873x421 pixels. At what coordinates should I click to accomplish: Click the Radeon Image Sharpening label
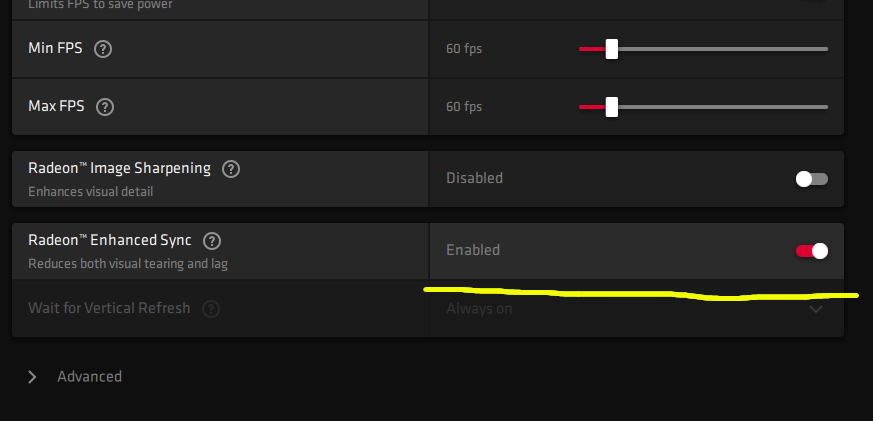[119, 168]
